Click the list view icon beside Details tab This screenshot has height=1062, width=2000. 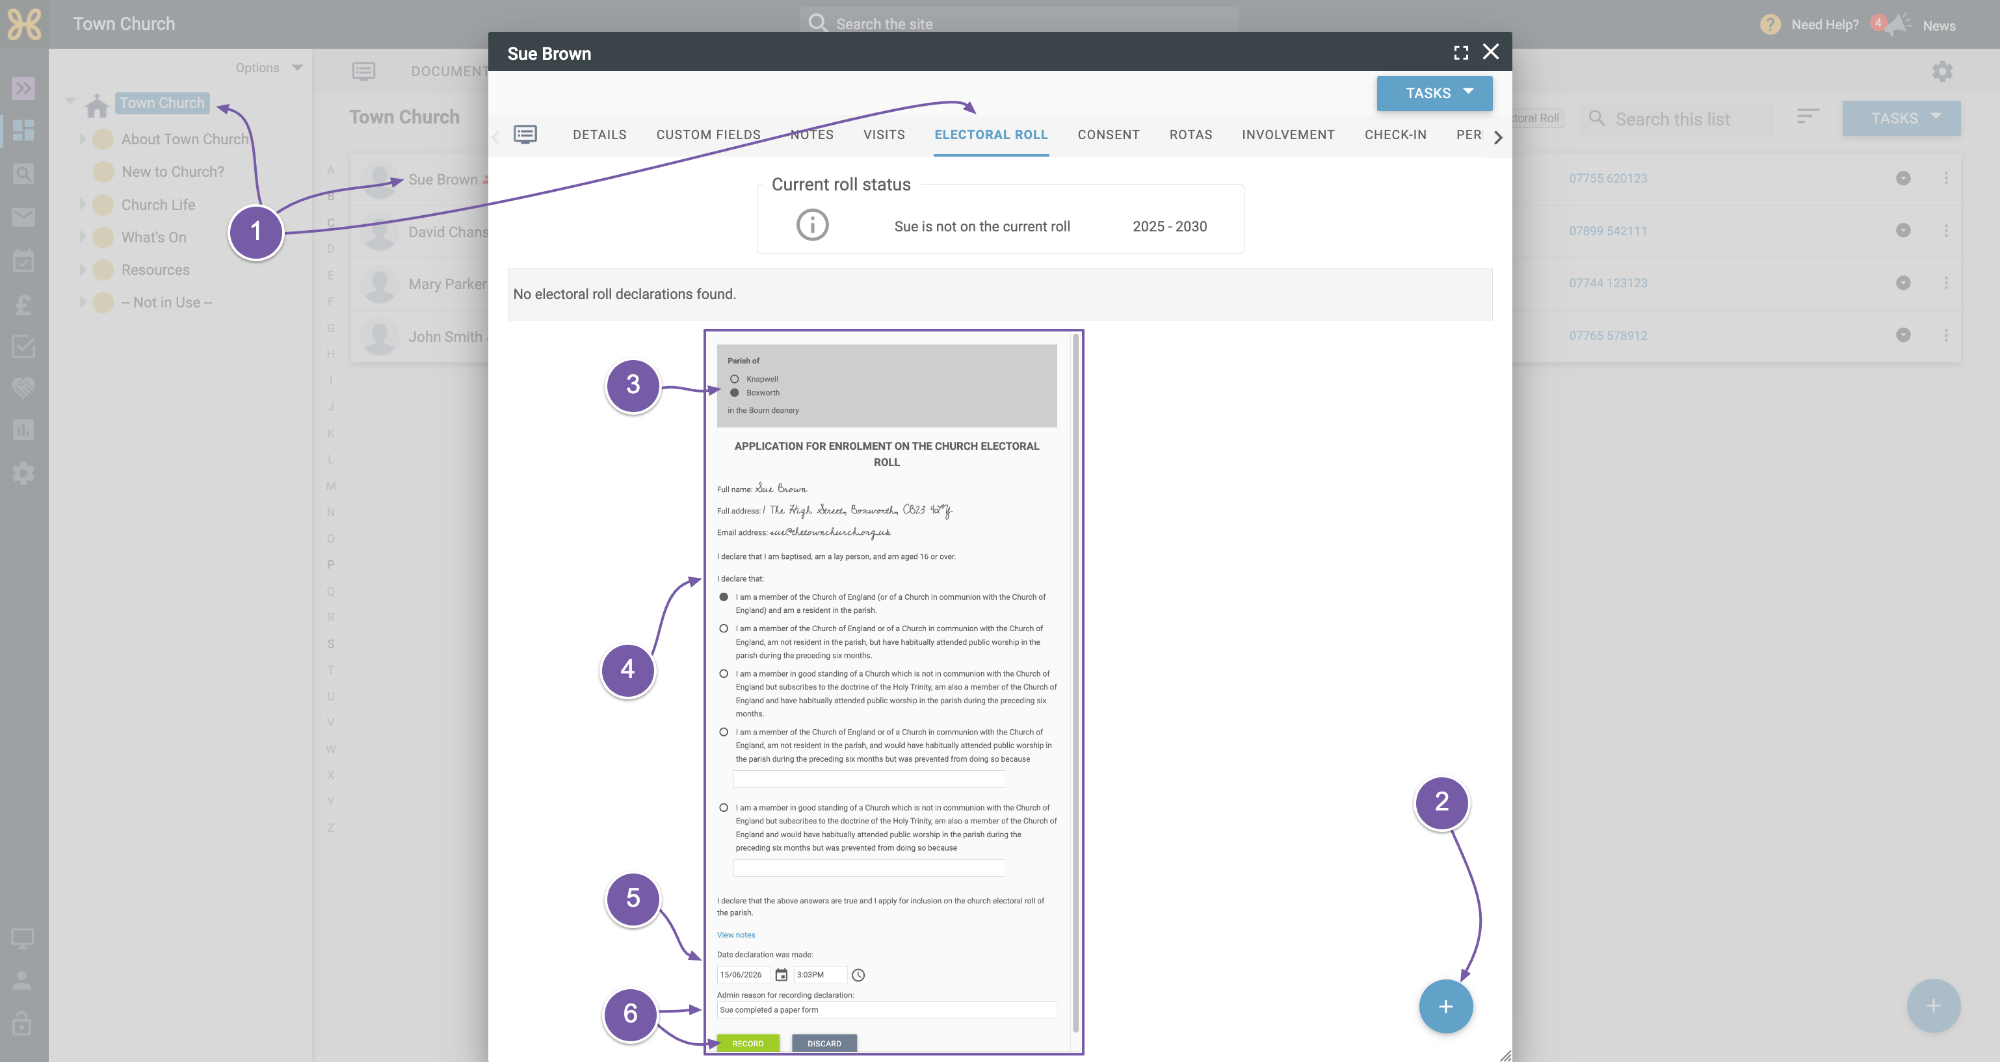pos(525,134)
